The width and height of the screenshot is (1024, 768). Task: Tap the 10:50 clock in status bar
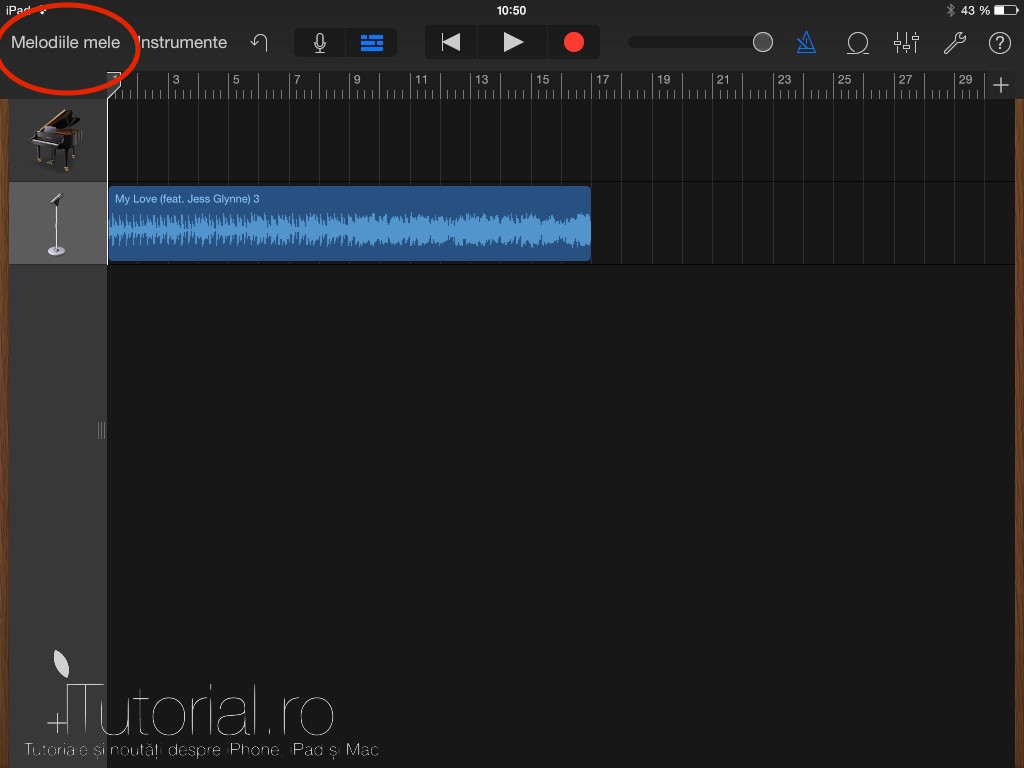(x=511, y=10)
